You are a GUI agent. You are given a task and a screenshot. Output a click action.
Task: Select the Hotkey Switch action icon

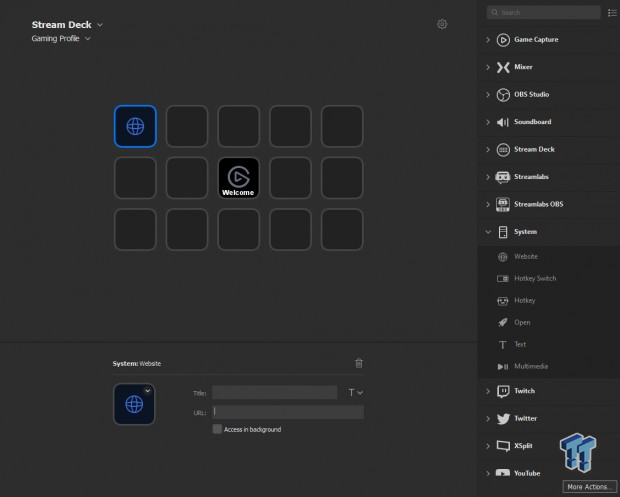(503, 279)
